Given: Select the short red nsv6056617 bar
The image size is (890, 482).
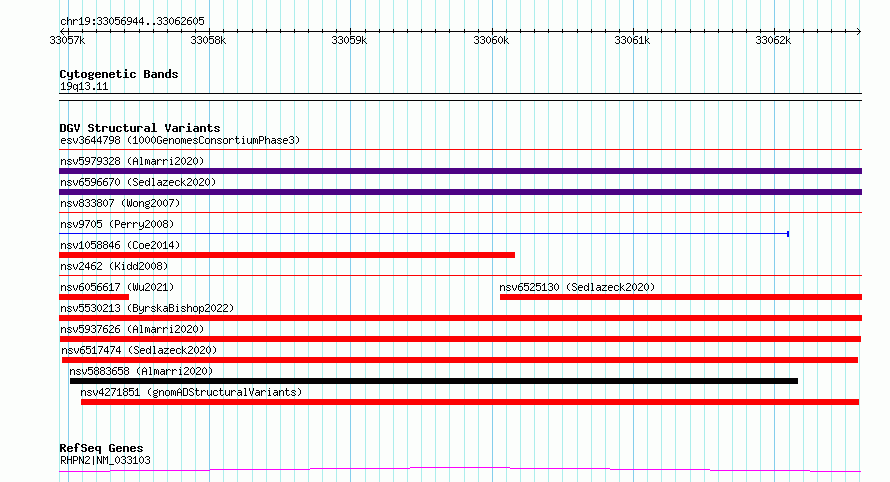Looking at the screenshot, I should point(94,297).
